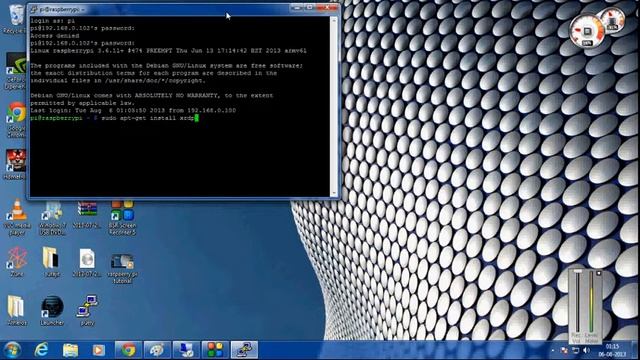
Task: Switch to the PuTTY taskbar button
Action: pyautogui.click(x=244, y=350)
